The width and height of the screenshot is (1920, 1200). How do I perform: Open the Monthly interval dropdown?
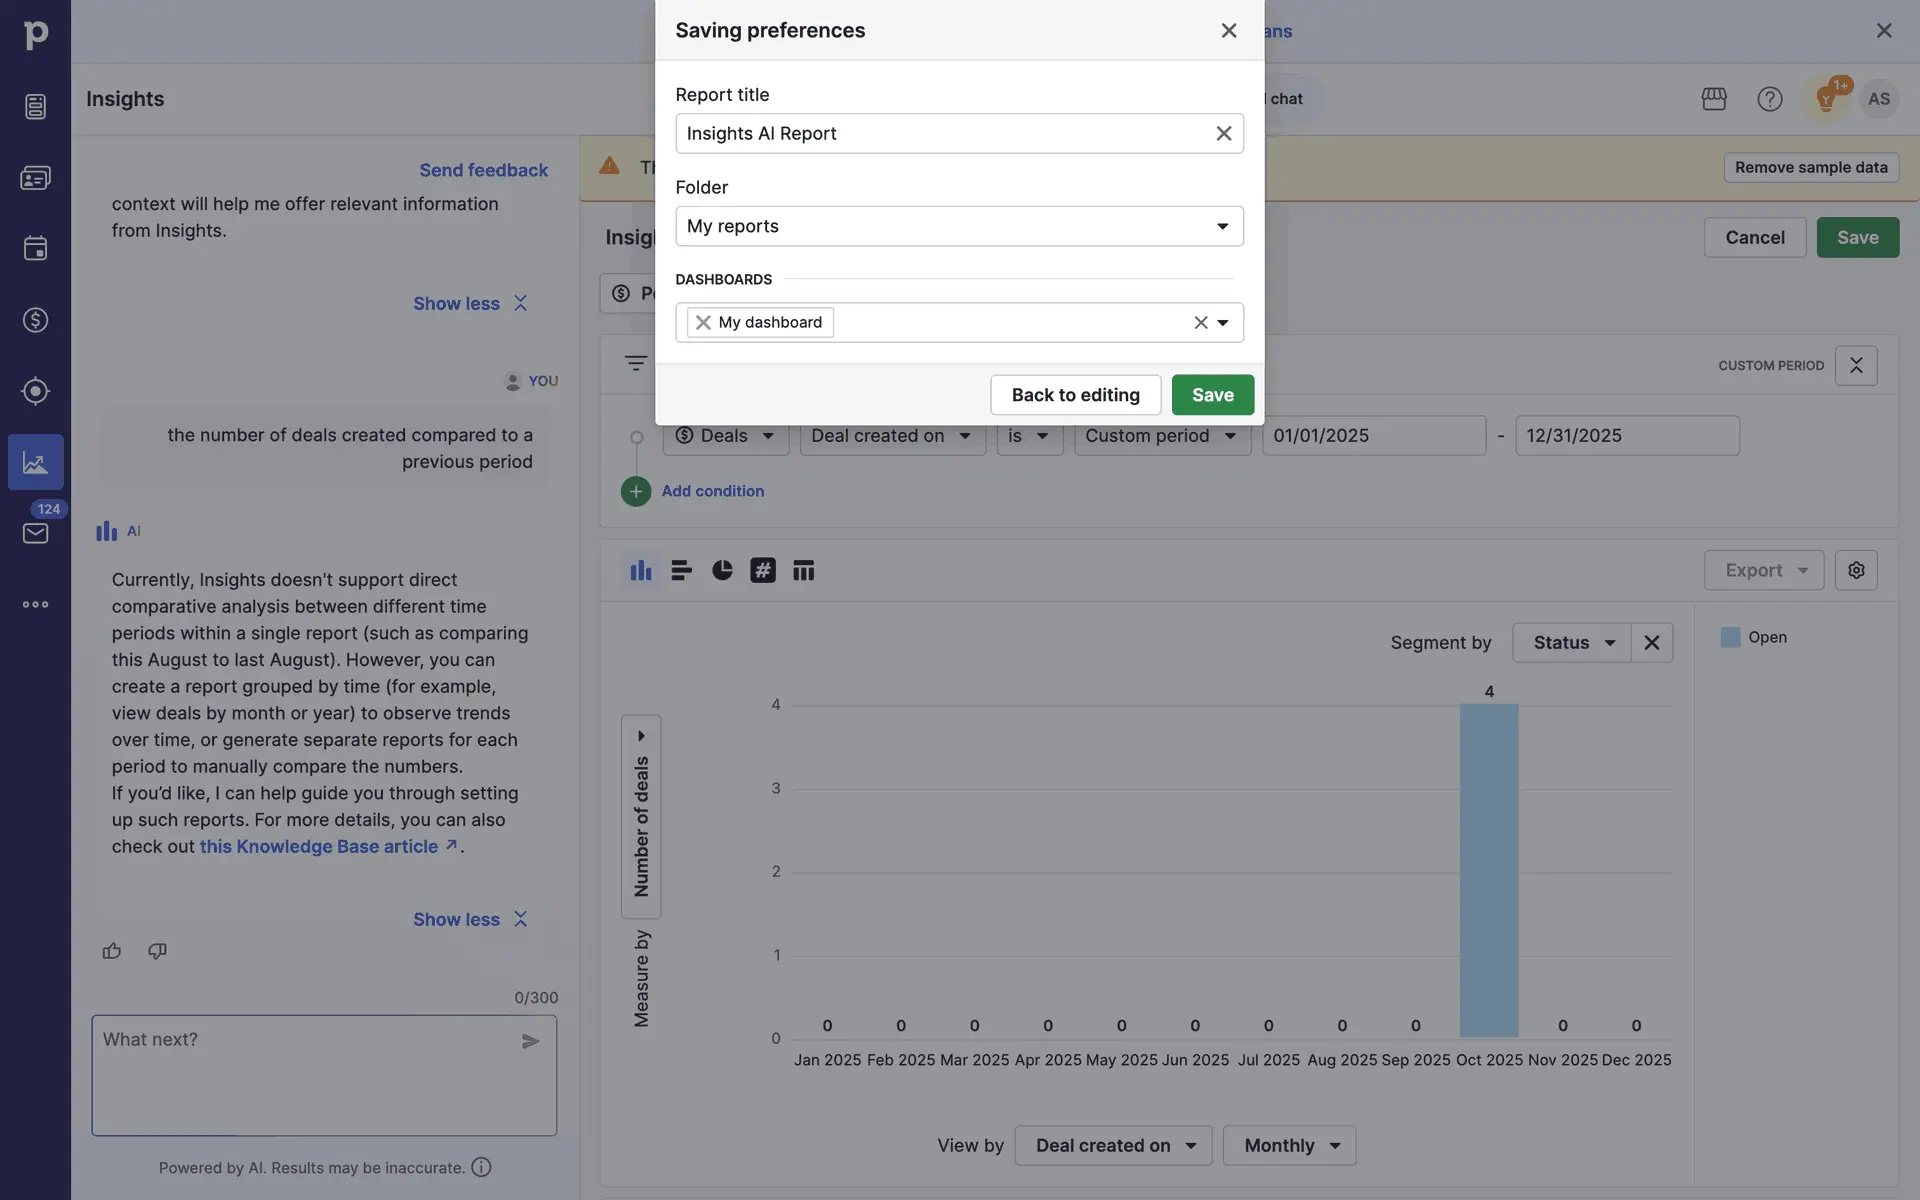(x=1289, y=1145)
